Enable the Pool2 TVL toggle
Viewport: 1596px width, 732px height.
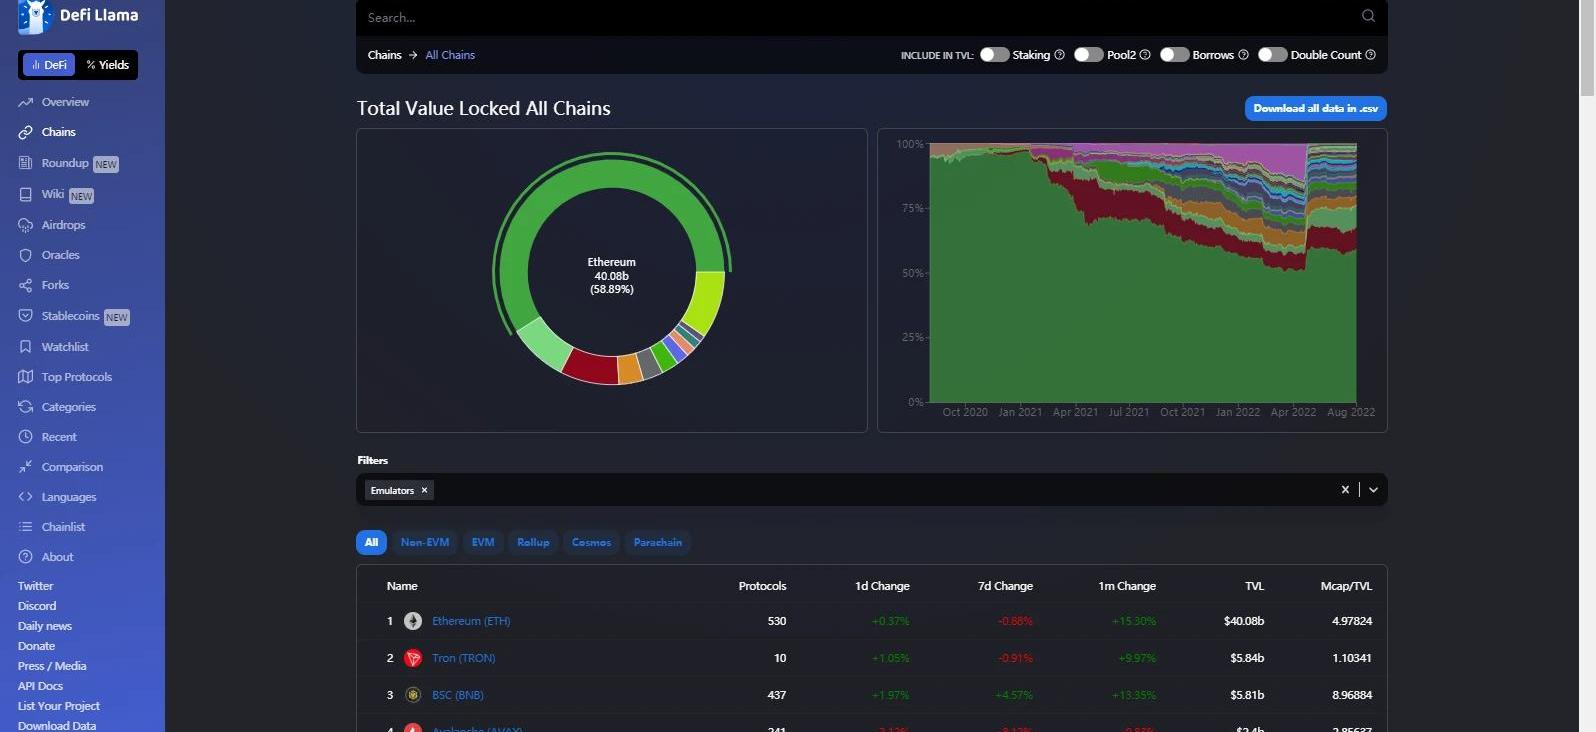(1089, 55)
